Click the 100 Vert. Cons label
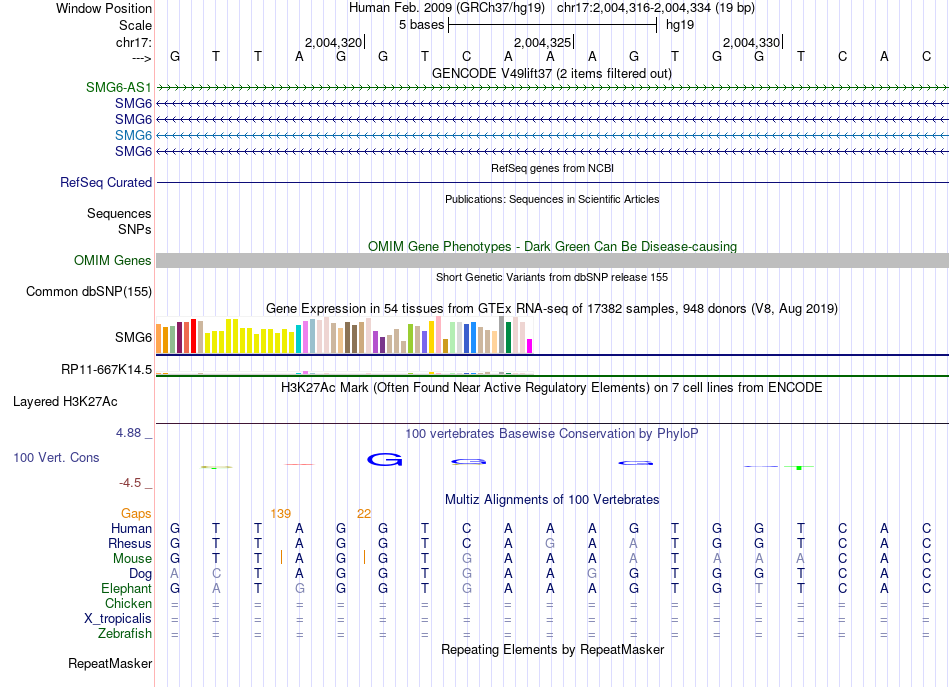This screenshot has height=687, width=950. click(56, 457)
